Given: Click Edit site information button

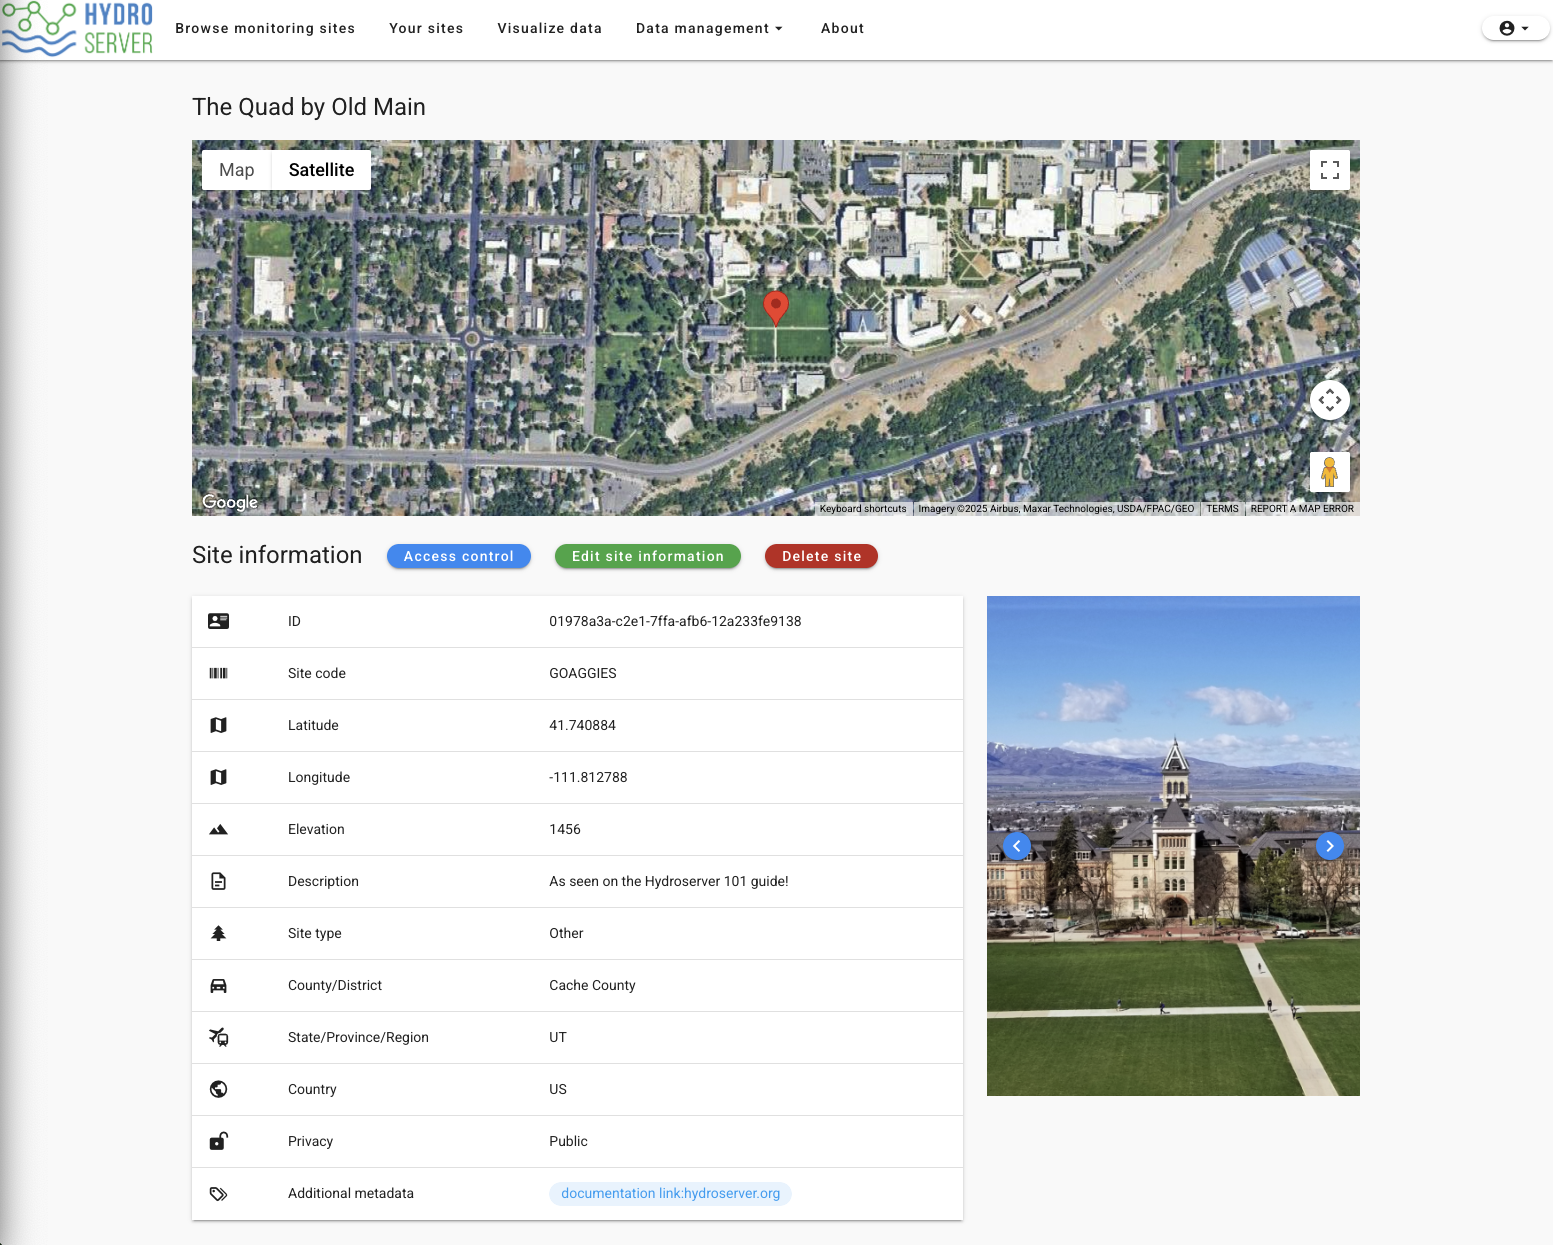Looking at the screenshot, I should [648, 556].
